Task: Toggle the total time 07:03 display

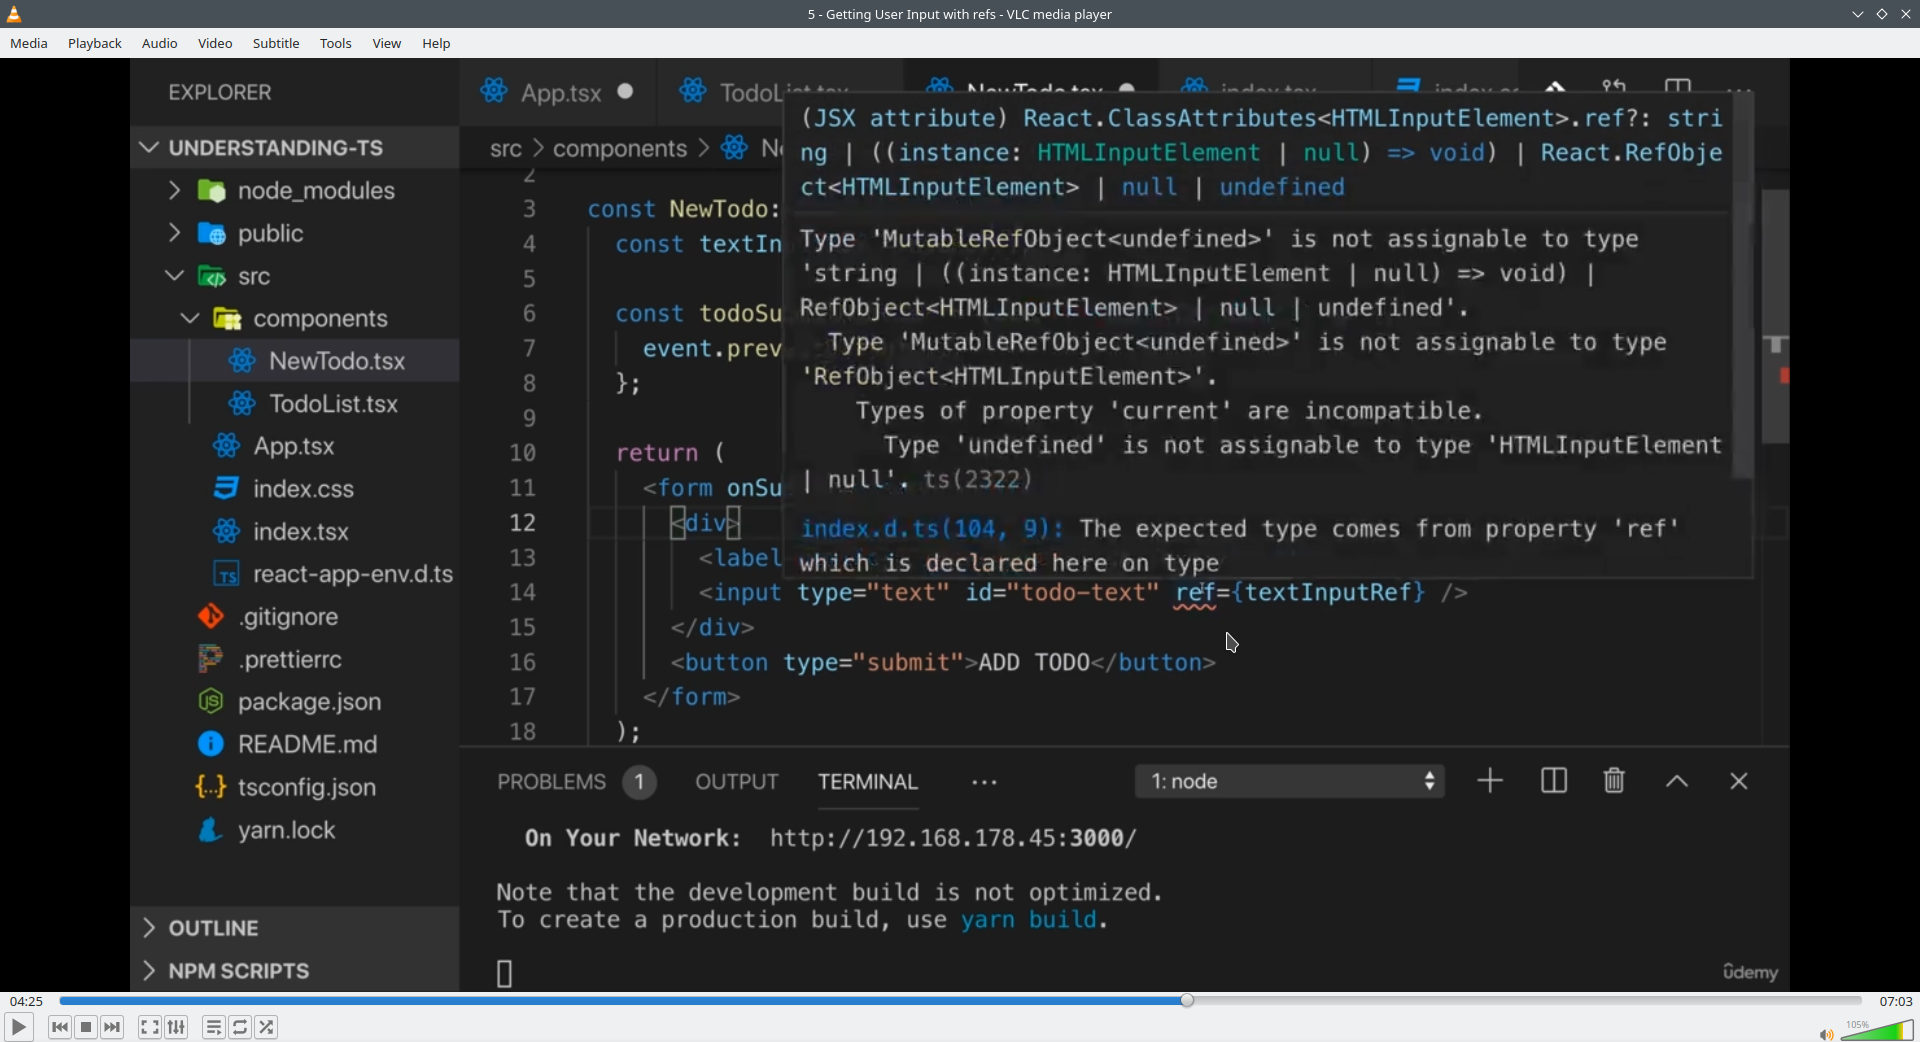Action: 1895,1001
